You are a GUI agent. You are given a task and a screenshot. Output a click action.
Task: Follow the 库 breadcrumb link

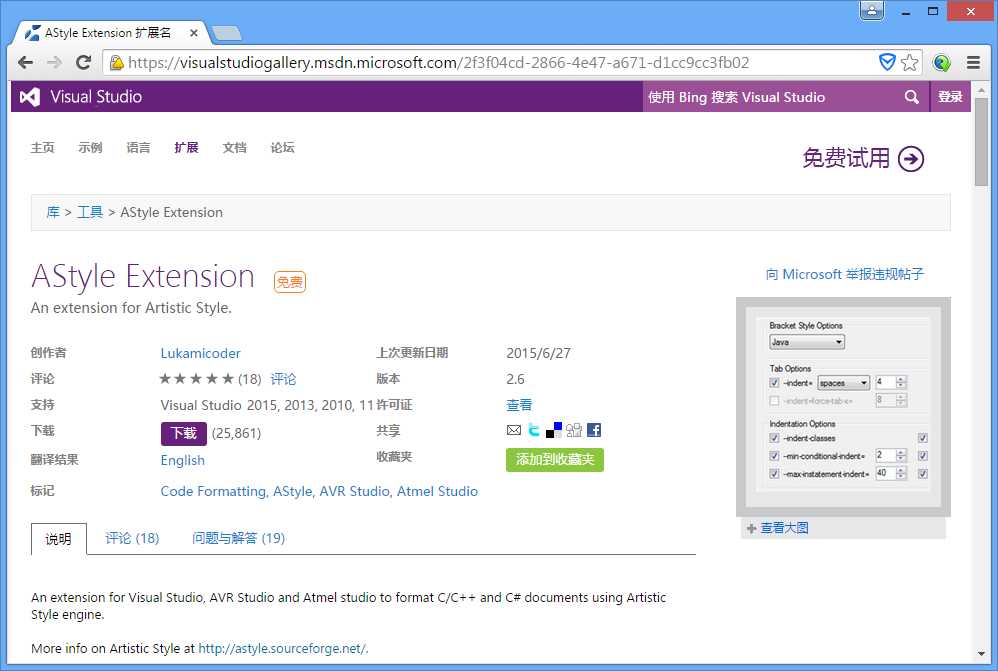[x=53, y=212]
